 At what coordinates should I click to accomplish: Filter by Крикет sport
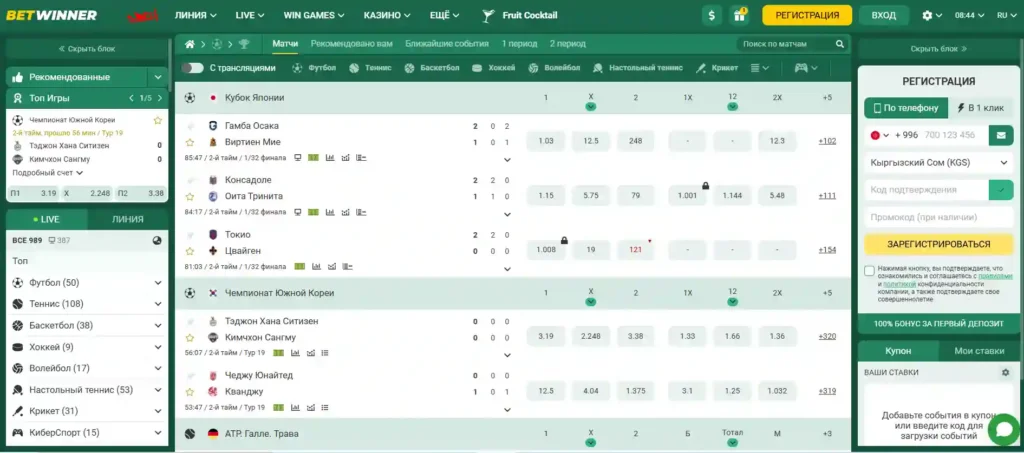[x=716, y=68]
